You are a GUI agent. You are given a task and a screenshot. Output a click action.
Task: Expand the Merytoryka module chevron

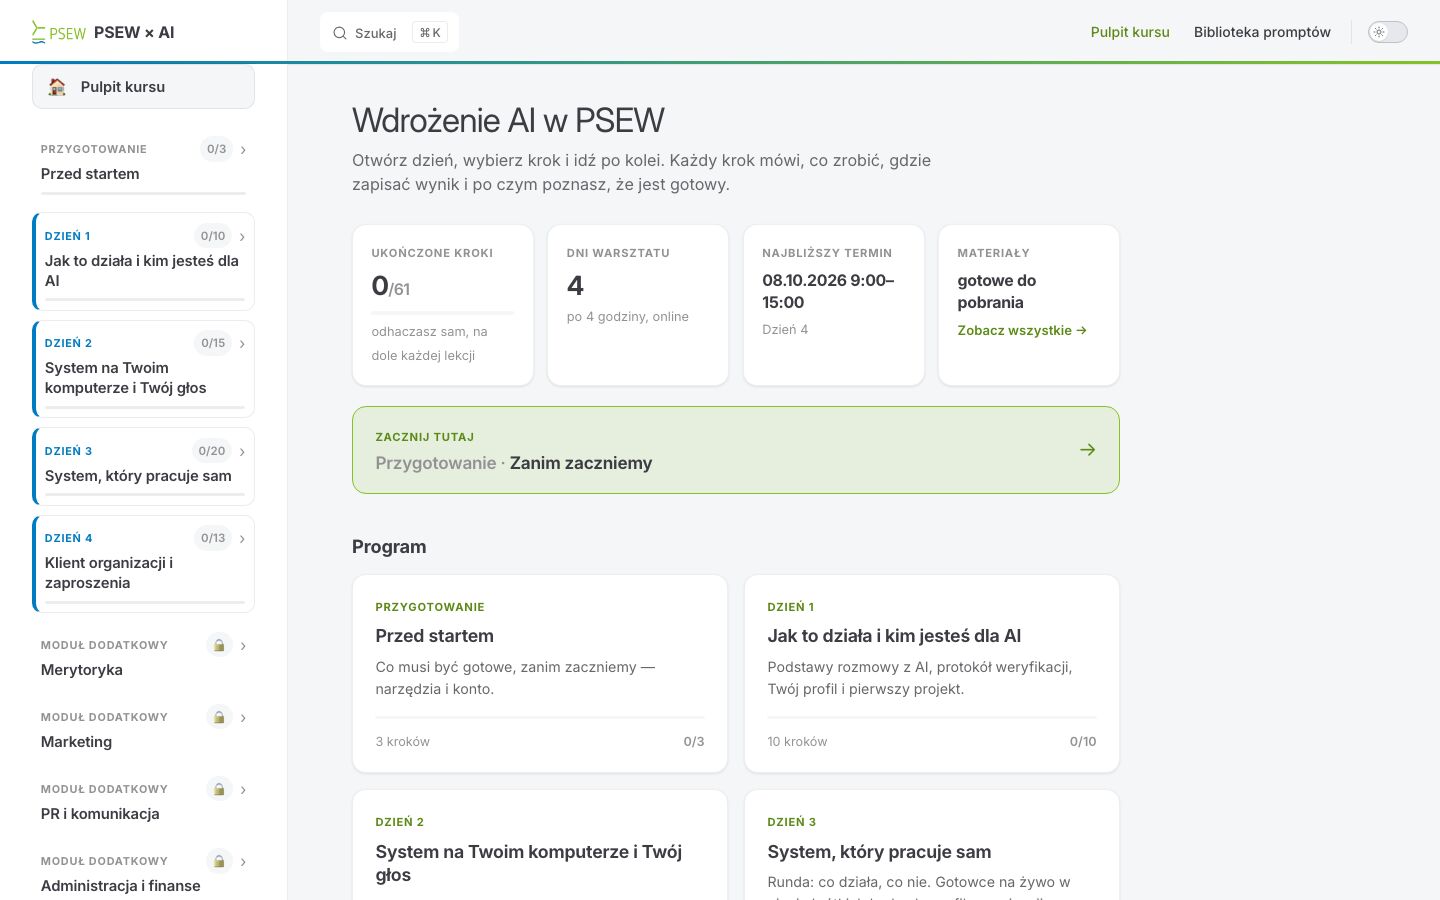pos(243,646)
